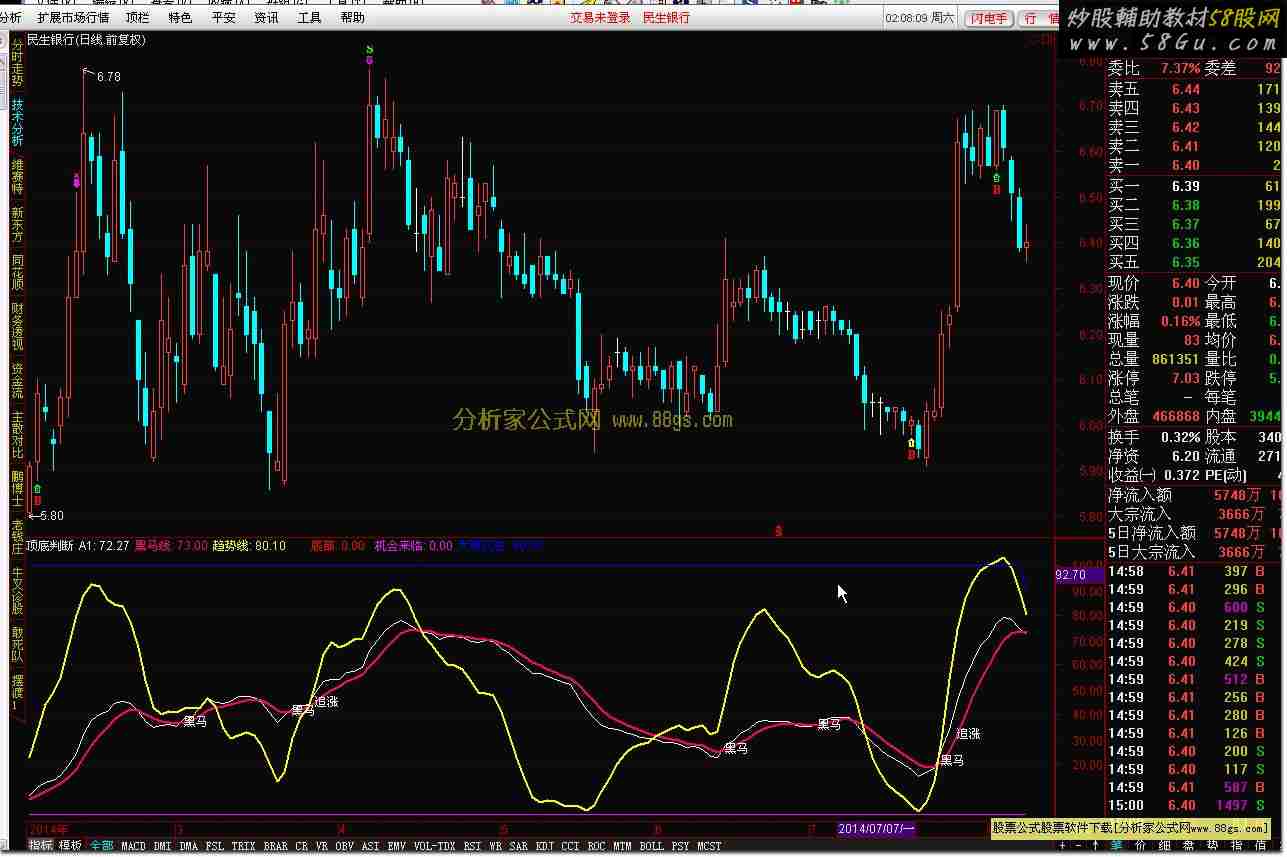Click the green S sell signal marker
Image resolution: width=1287 pixels, height=857 pixels.
pos(370,49)
